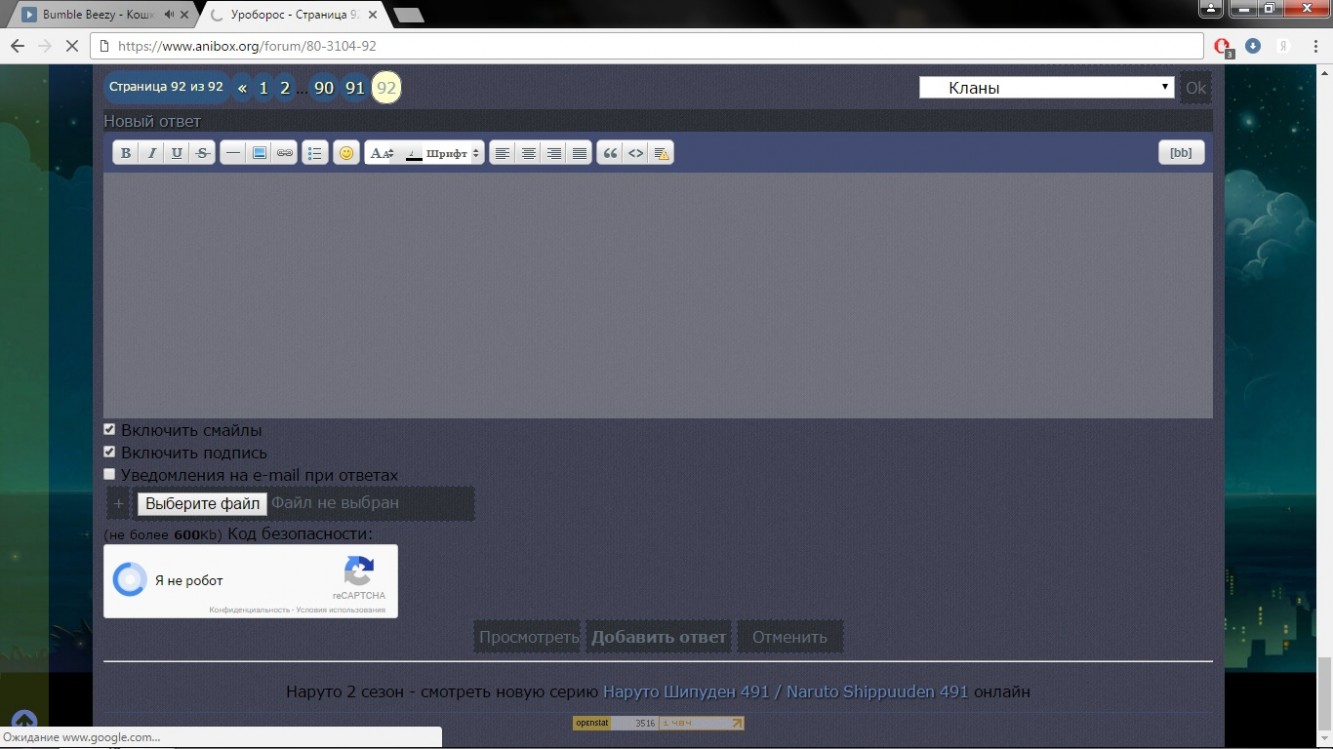Insert a hyperlink with the chain icon
The height and width of the screenshot is (749, 1333).
pyautogui.click(x=285, y=153)
